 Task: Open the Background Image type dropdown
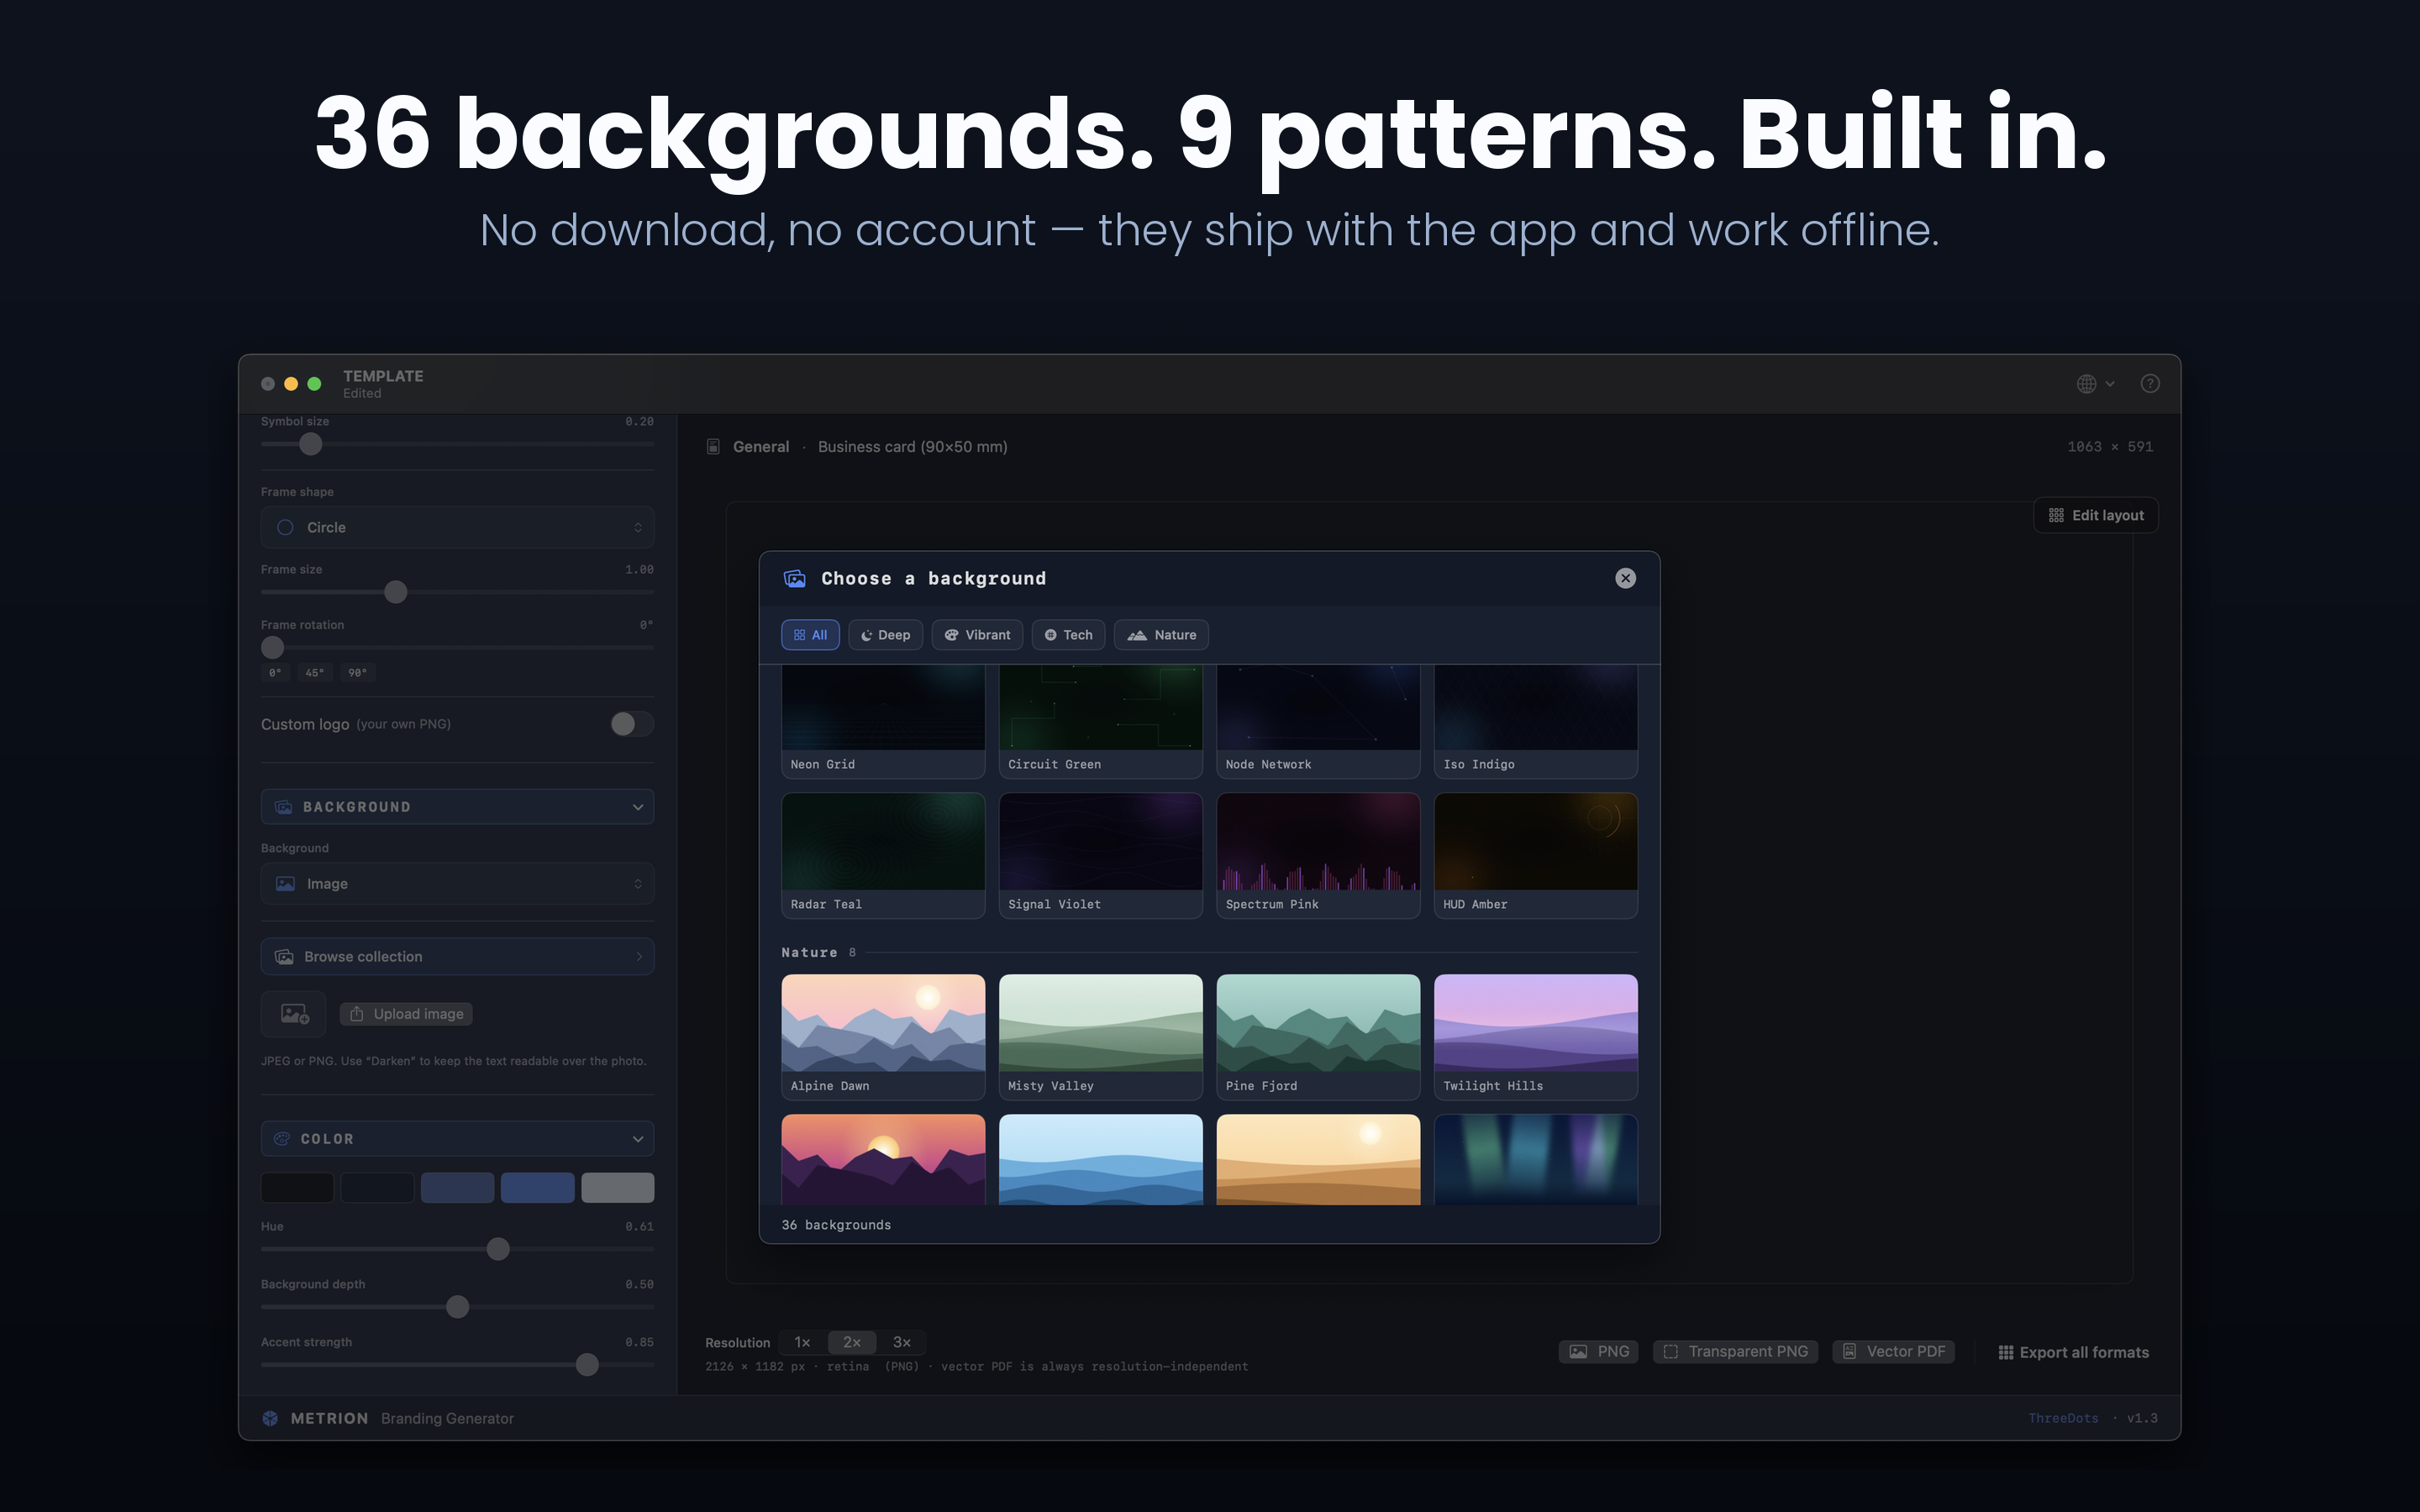[x=457, y=884]
